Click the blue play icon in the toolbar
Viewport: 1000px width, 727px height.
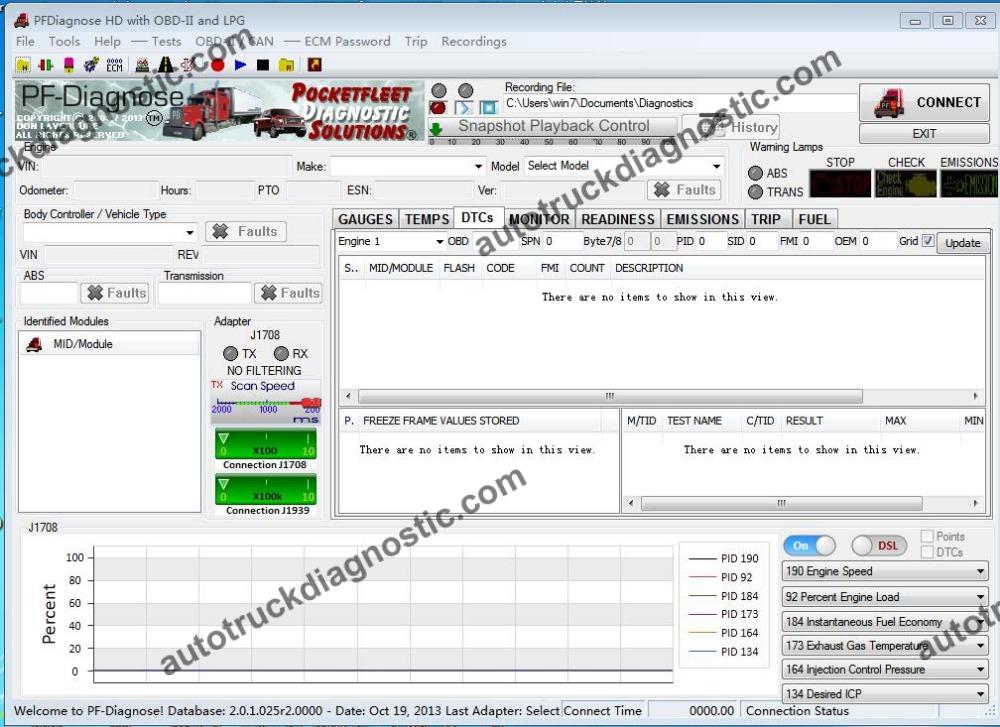pos(241,63)
